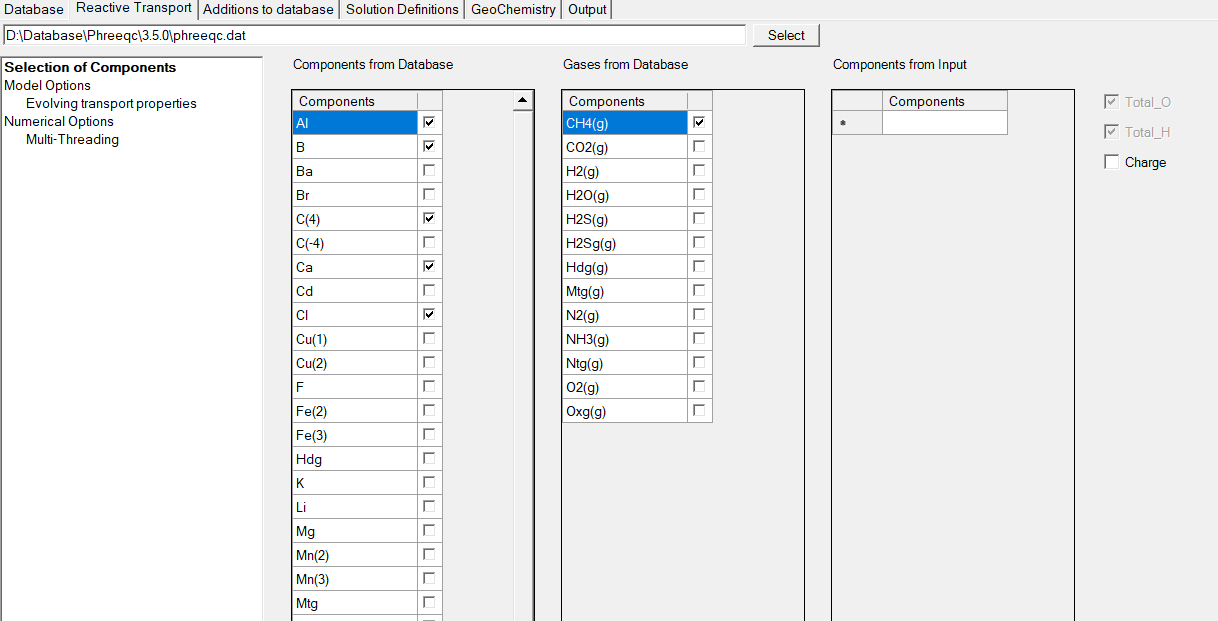Check the Fe(2) component checkbox
The height and width of the screenshot is (621, 1218).
click(x=429, y=410)
